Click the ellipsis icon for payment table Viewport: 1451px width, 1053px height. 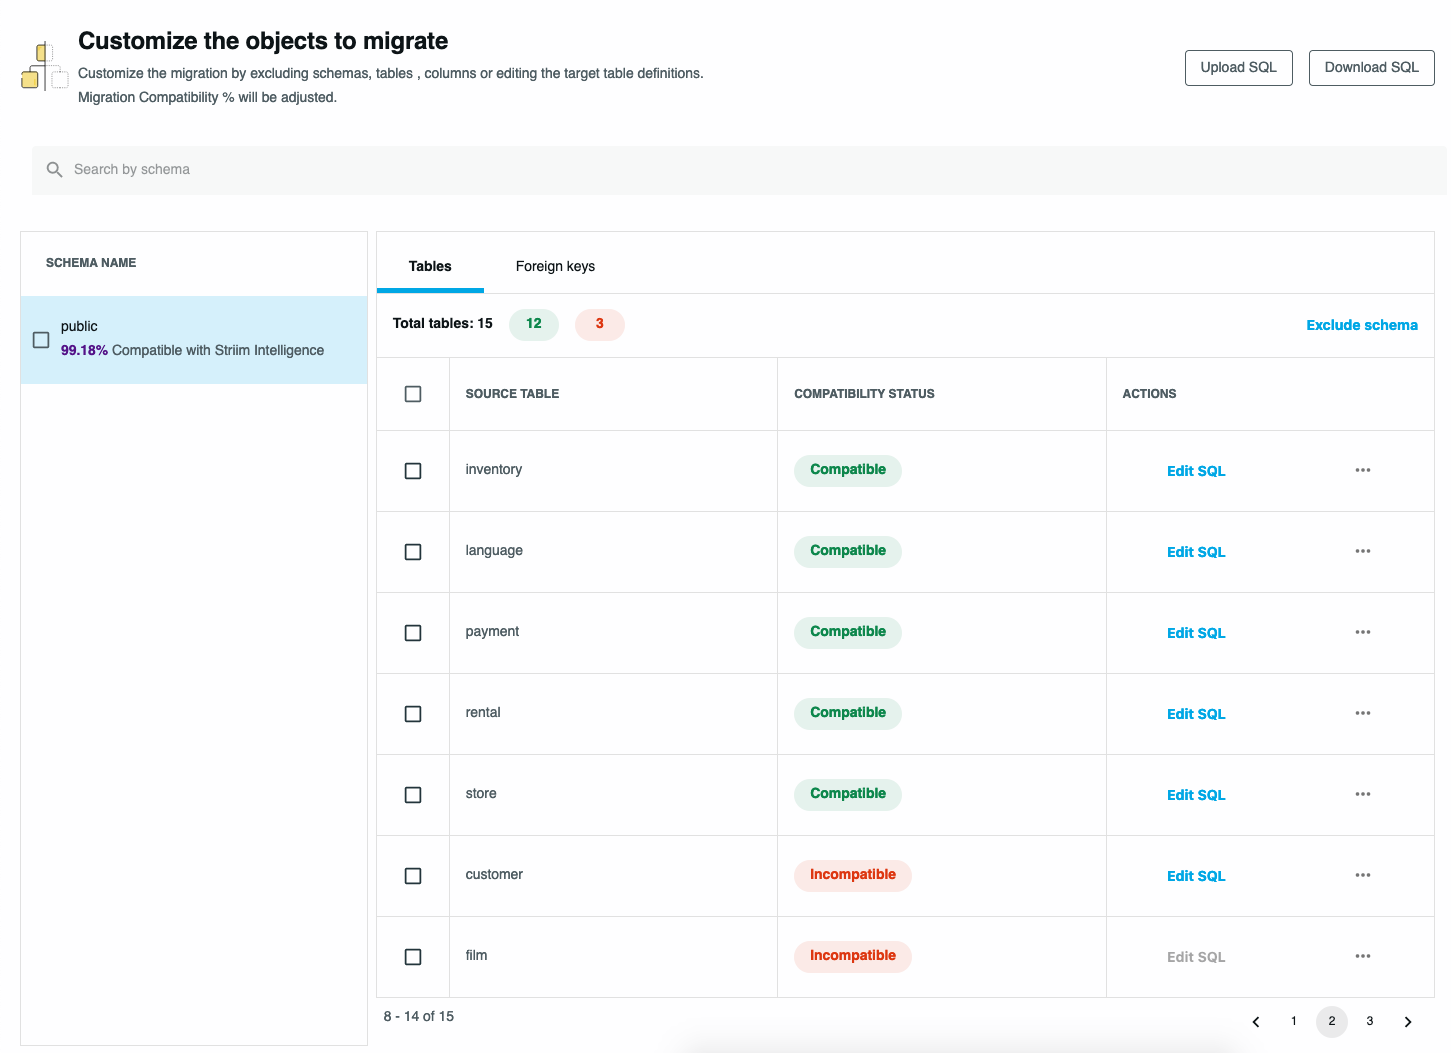point(1362,632)
